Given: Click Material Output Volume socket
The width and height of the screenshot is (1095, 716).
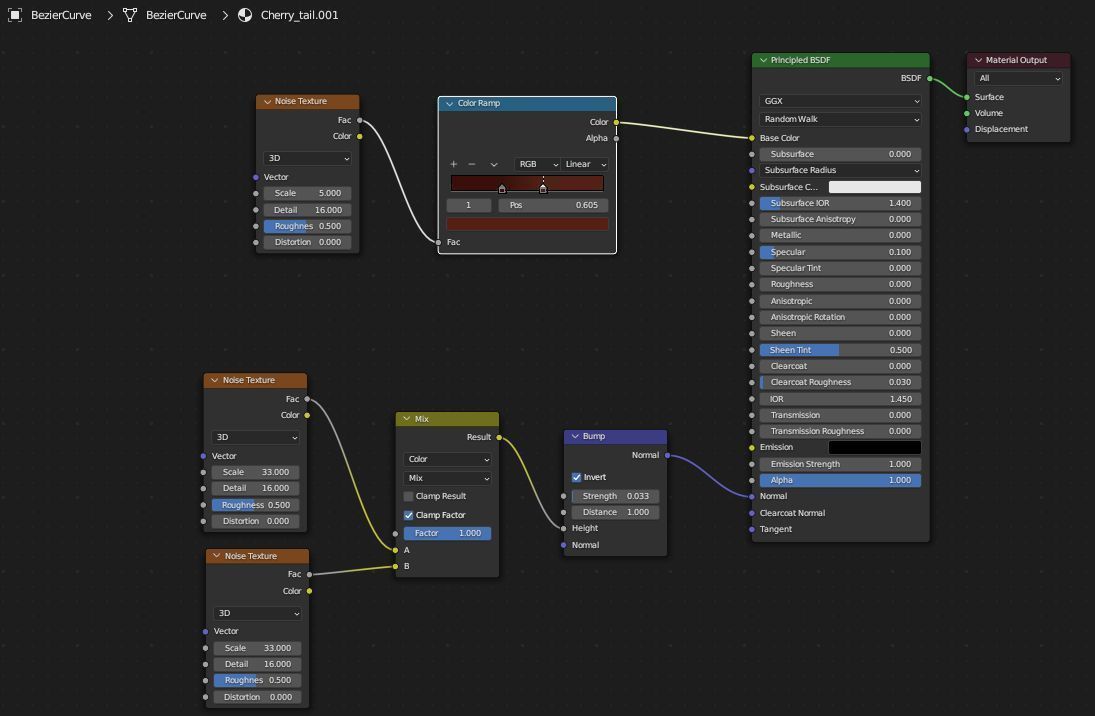Looking at the screenshot, I should [967, 113].
